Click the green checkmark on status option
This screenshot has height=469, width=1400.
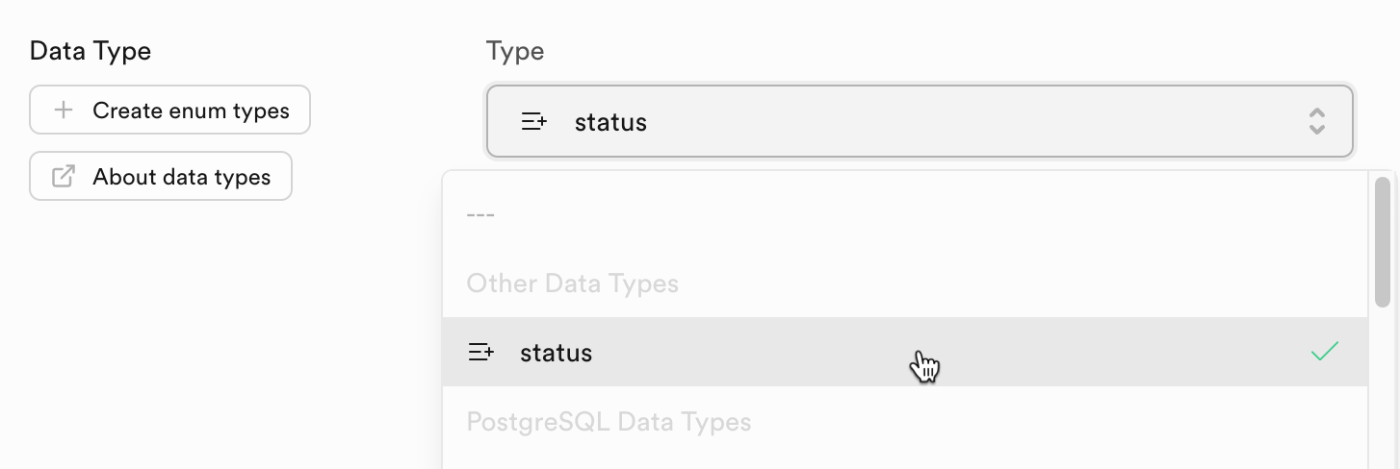pyautogui.click(x=1324, y=352)
